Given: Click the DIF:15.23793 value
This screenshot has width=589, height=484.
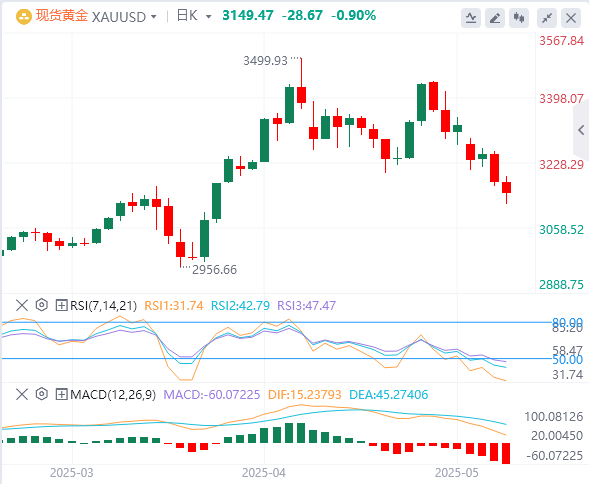Looking at the screenshot, I should (x=305, y=395).
